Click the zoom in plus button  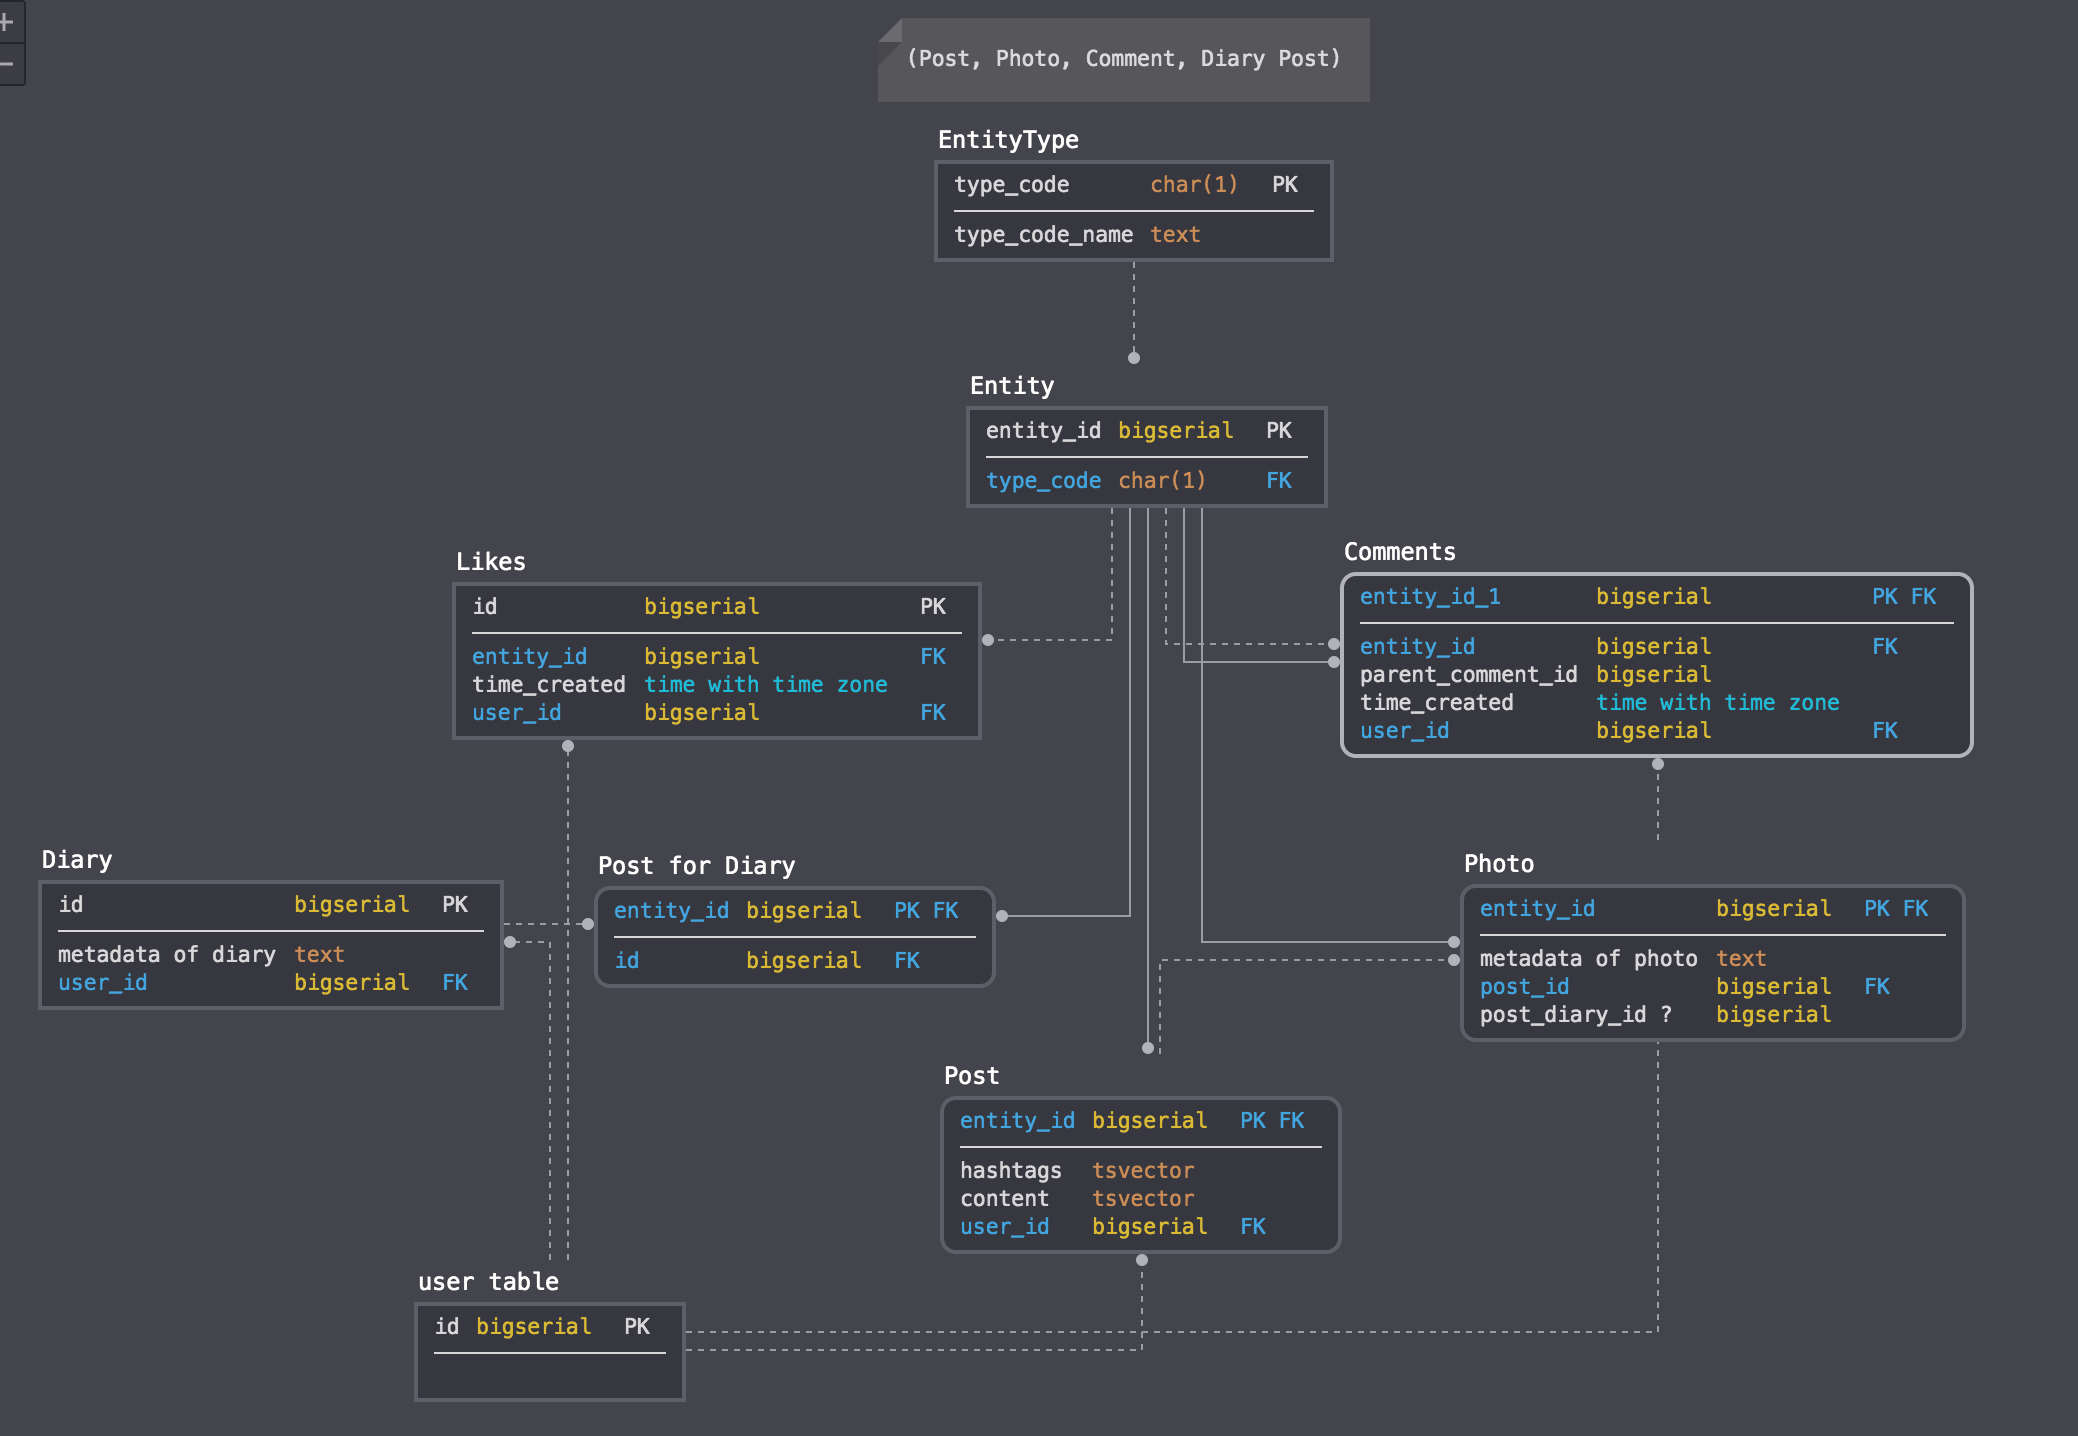coord(8,21)
